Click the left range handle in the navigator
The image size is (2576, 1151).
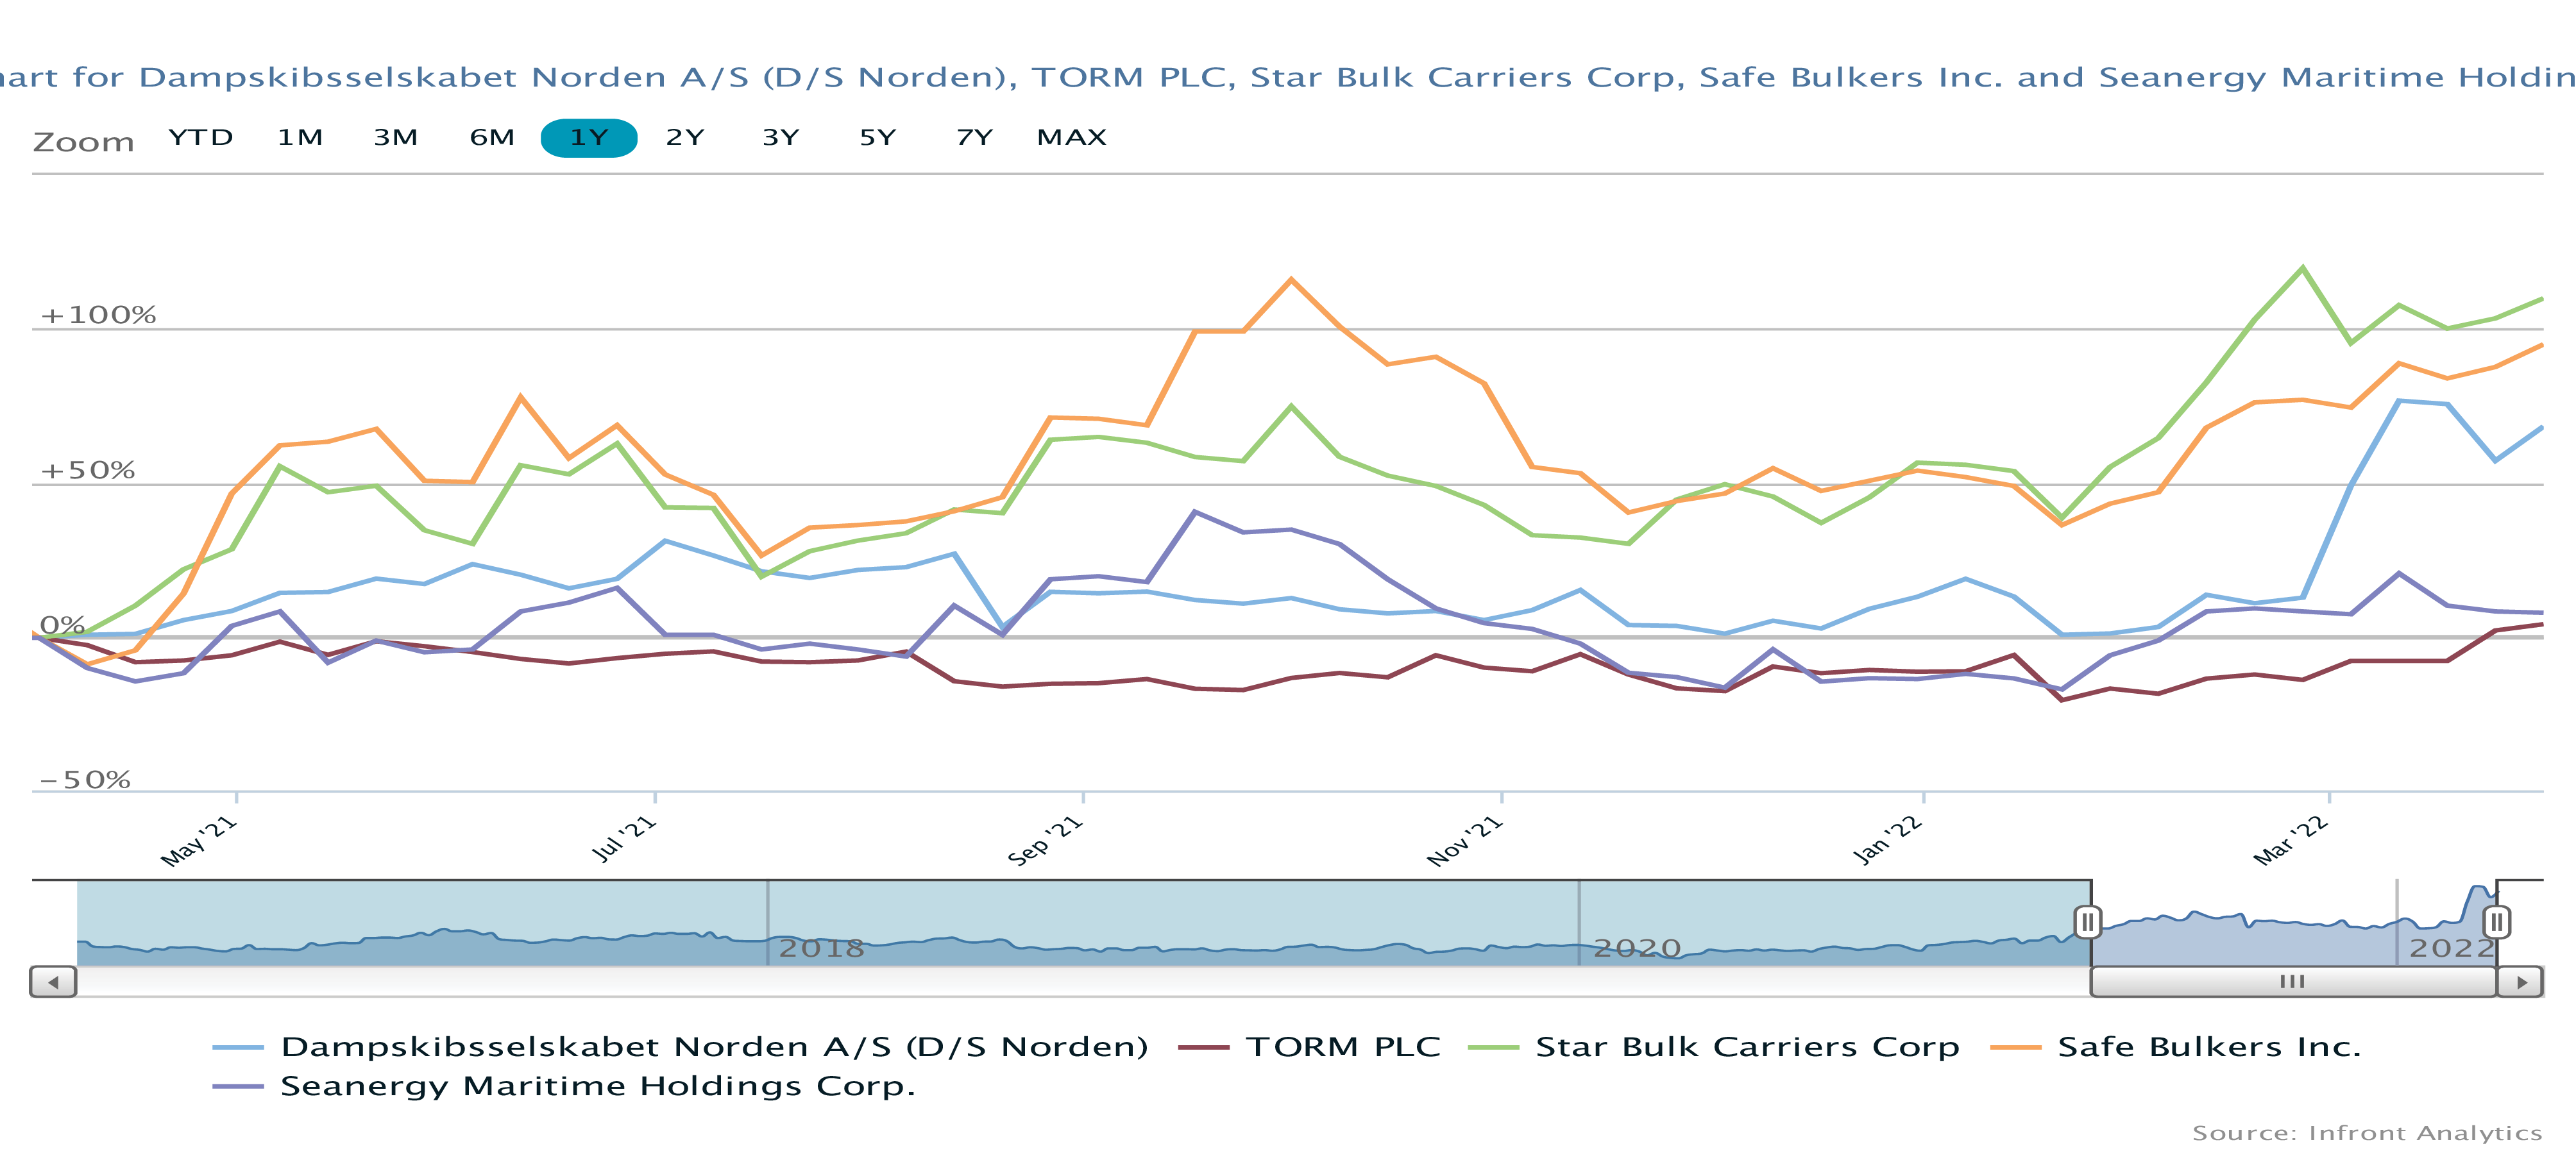2087,921
